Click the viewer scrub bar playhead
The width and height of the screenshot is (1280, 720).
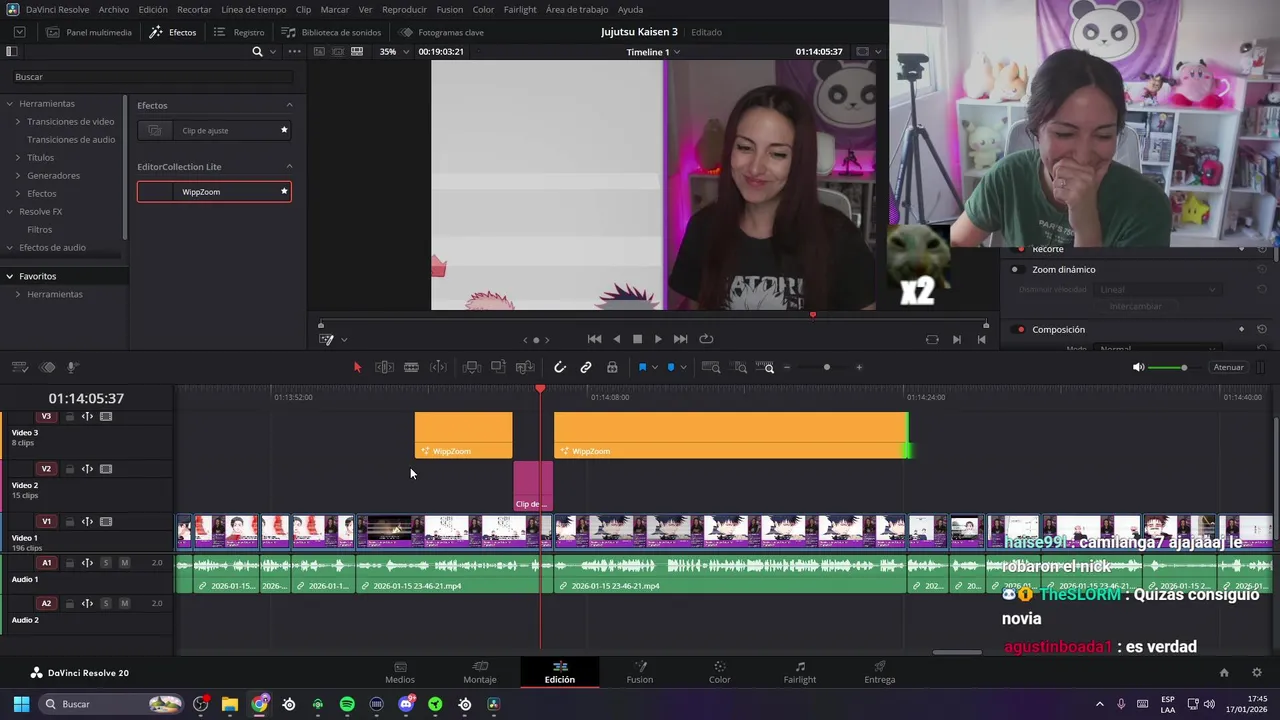coord(813,315)
